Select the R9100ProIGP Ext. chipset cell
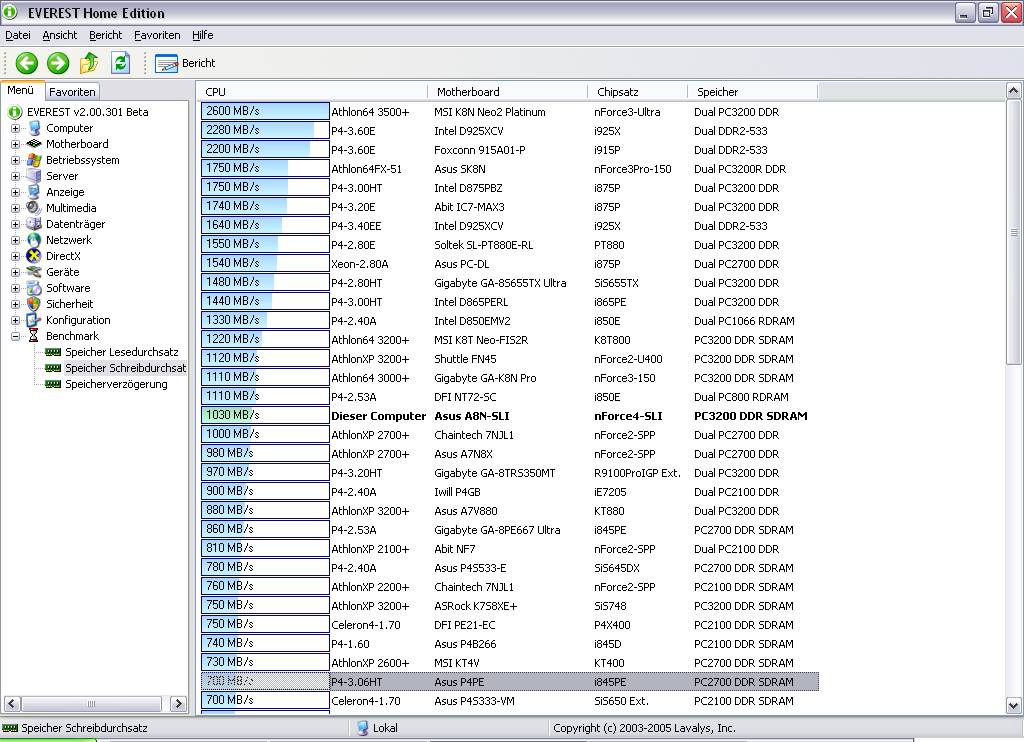The image size is (1024, 742). tap(637, 474)
